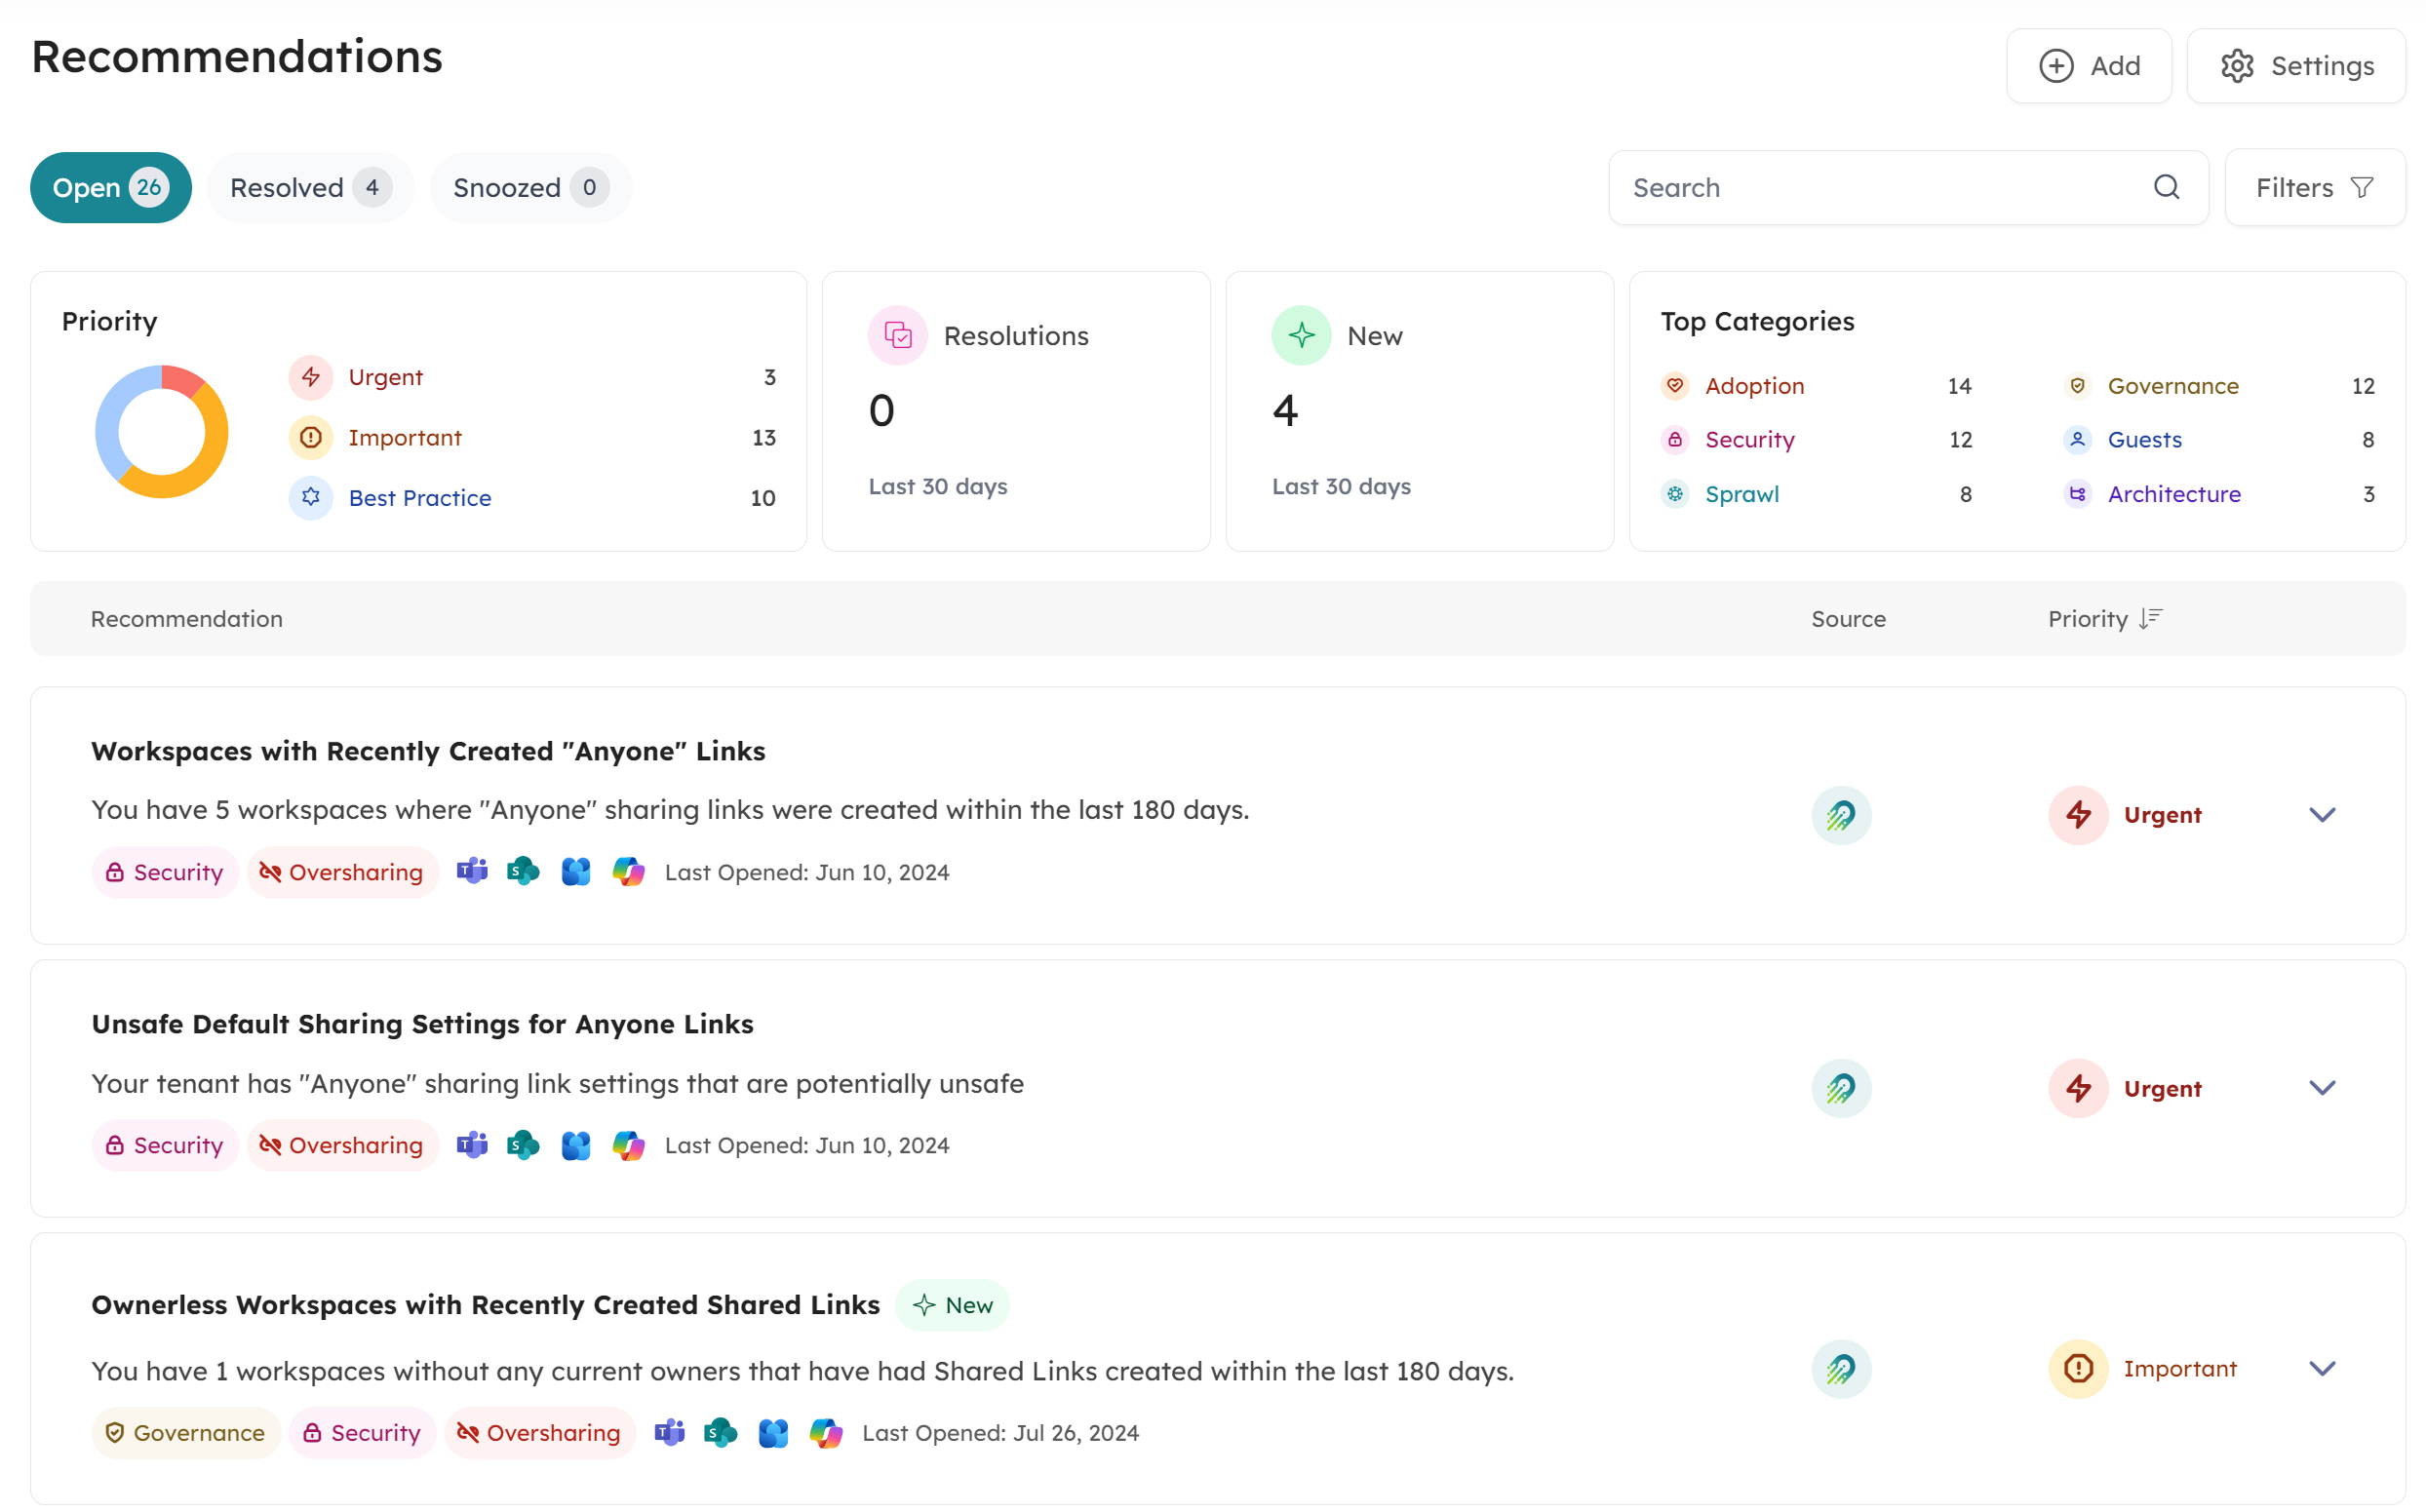The image size is (2426, 1512).
Task: Click the Priority column sort icon
Action: (2150, 619)
